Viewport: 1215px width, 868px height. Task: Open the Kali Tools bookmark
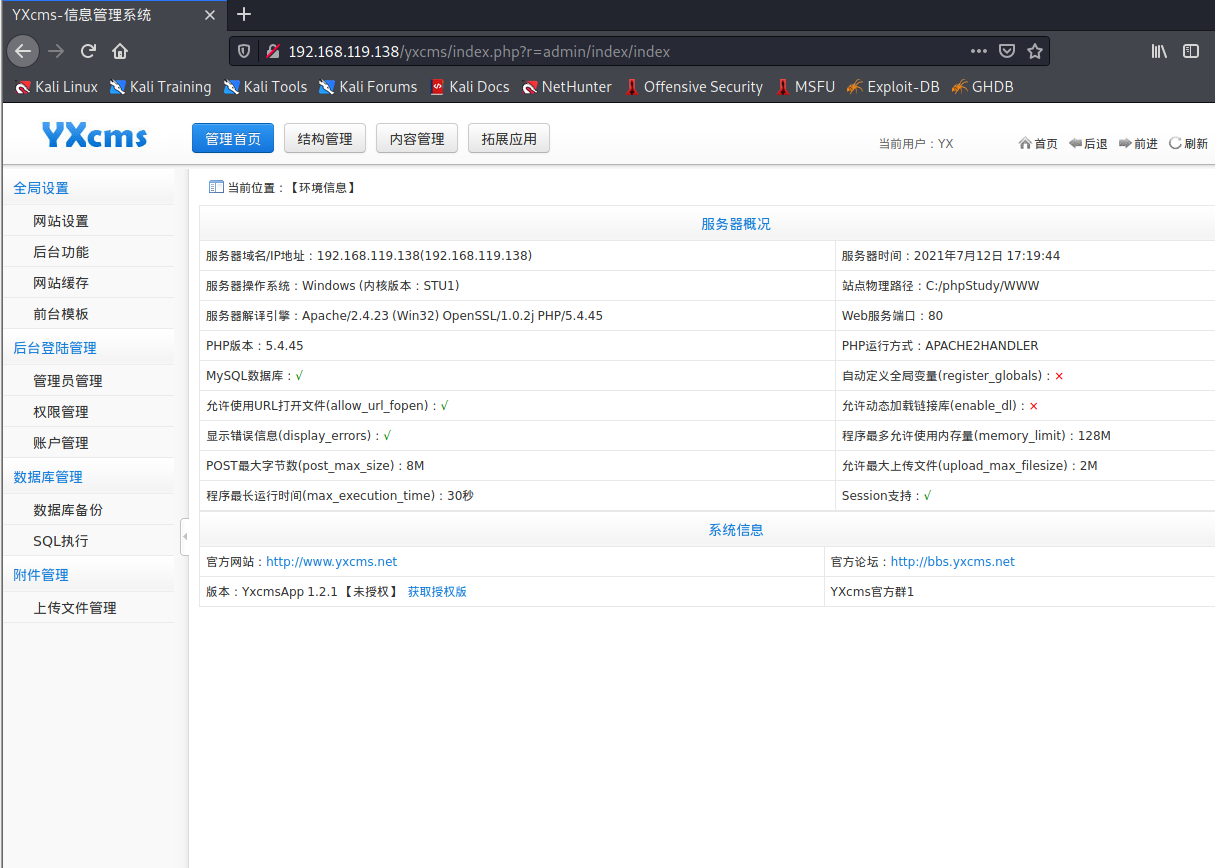click(x=266, y=87)
